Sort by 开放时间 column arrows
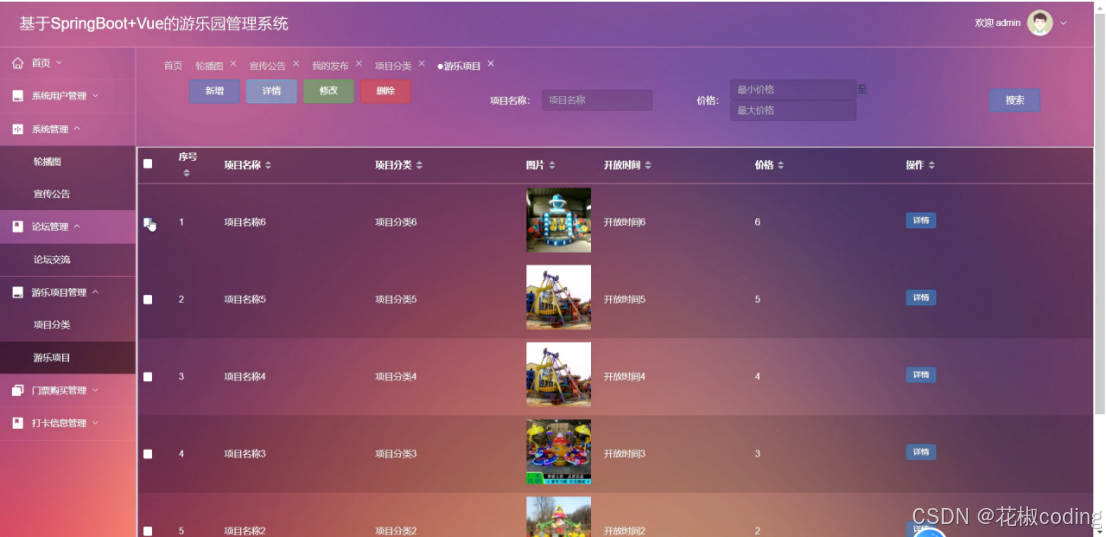 648,165
